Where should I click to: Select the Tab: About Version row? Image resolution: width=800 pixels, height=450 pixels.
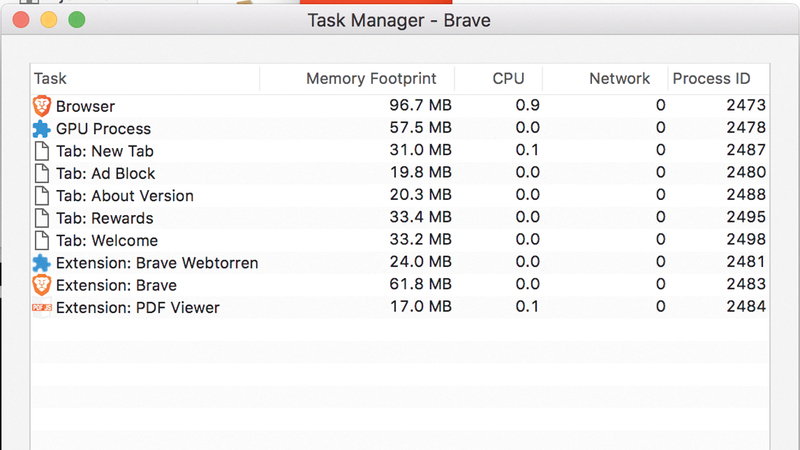pyautogui.click(x=125, y=196)
